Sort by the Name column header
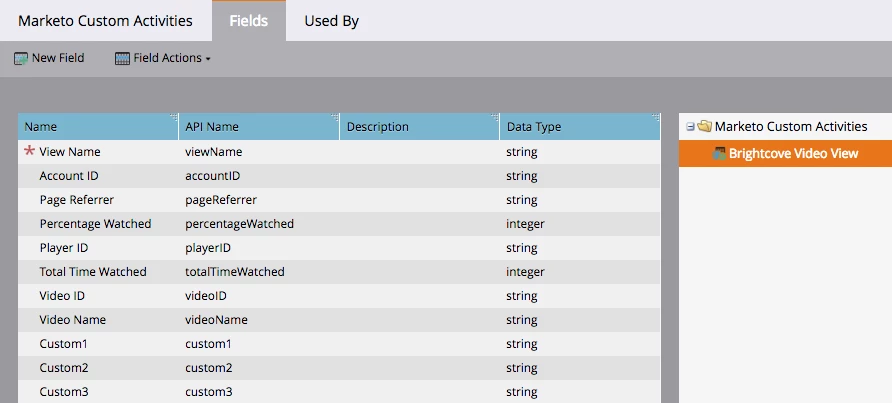Image resolution: width=892 pixels, height=403 pixels. click(98, 126)
